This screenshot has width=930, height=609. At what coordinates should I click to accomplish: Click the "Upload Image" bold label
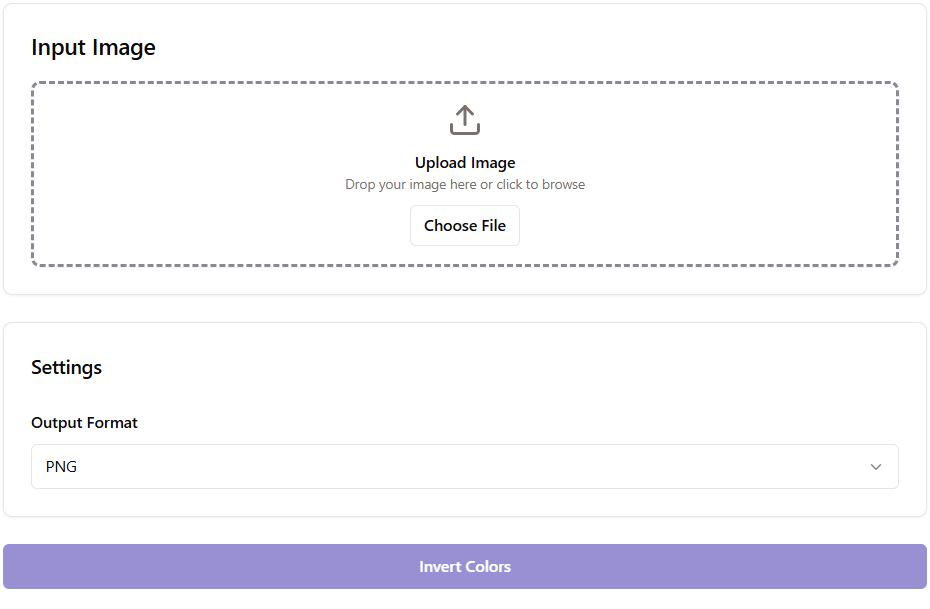(x=465, y=163)
